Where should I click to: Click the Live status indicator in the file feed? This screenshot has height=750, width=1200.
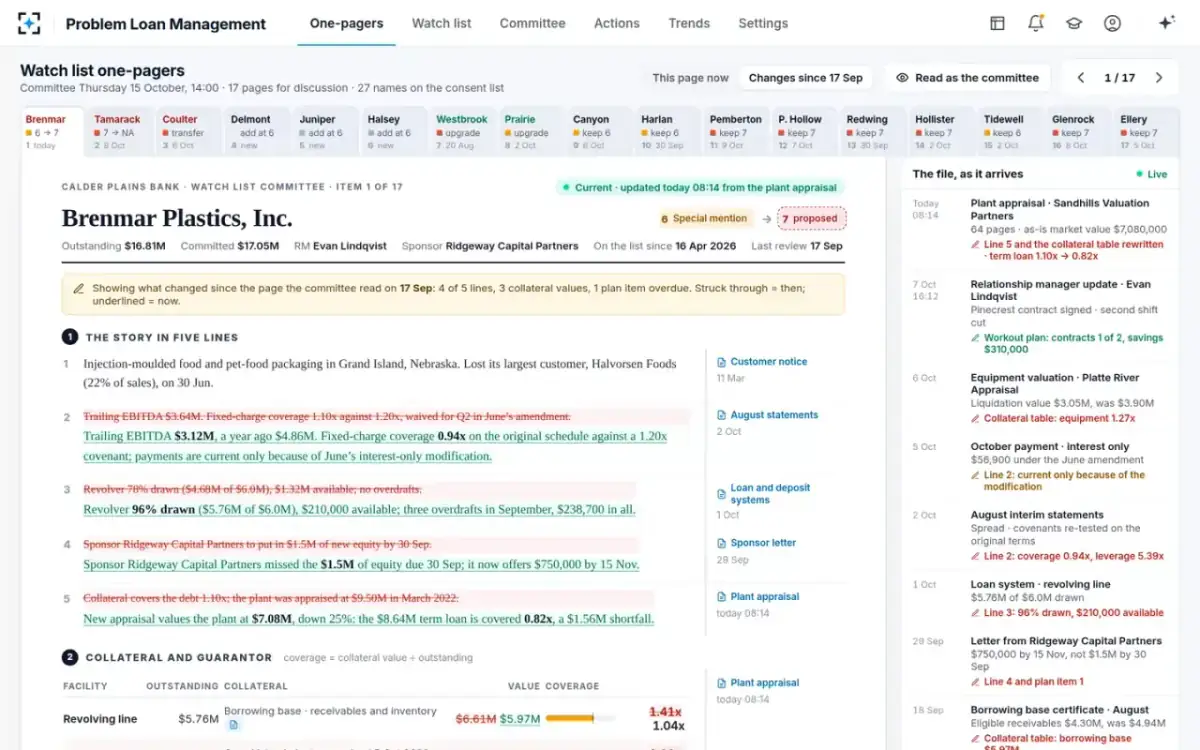click(x=1150, y=174)
